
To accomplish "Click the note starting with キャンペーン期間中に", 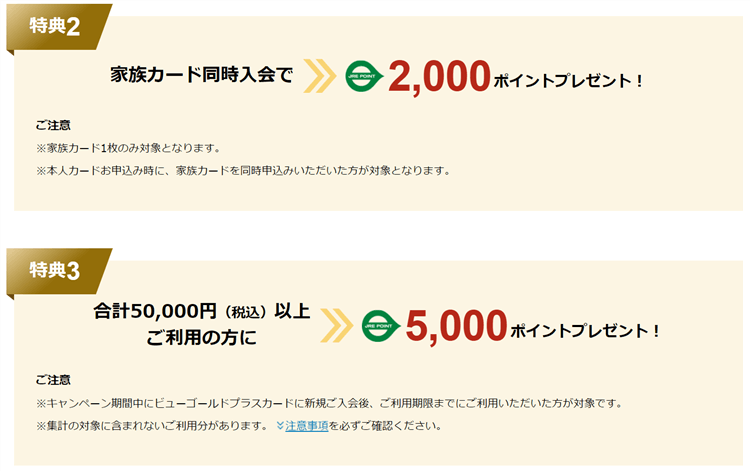I will [328, 404].
